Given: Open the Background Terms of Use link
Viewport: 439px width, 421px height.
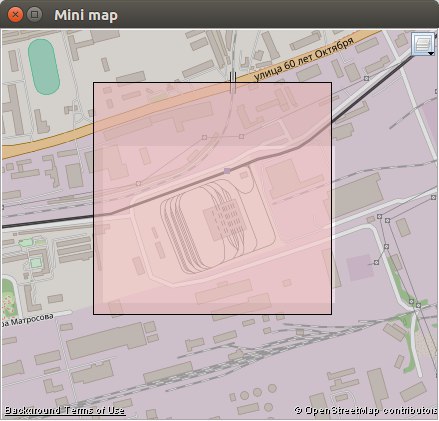Looking at the screenshot, I should point(65,410).
